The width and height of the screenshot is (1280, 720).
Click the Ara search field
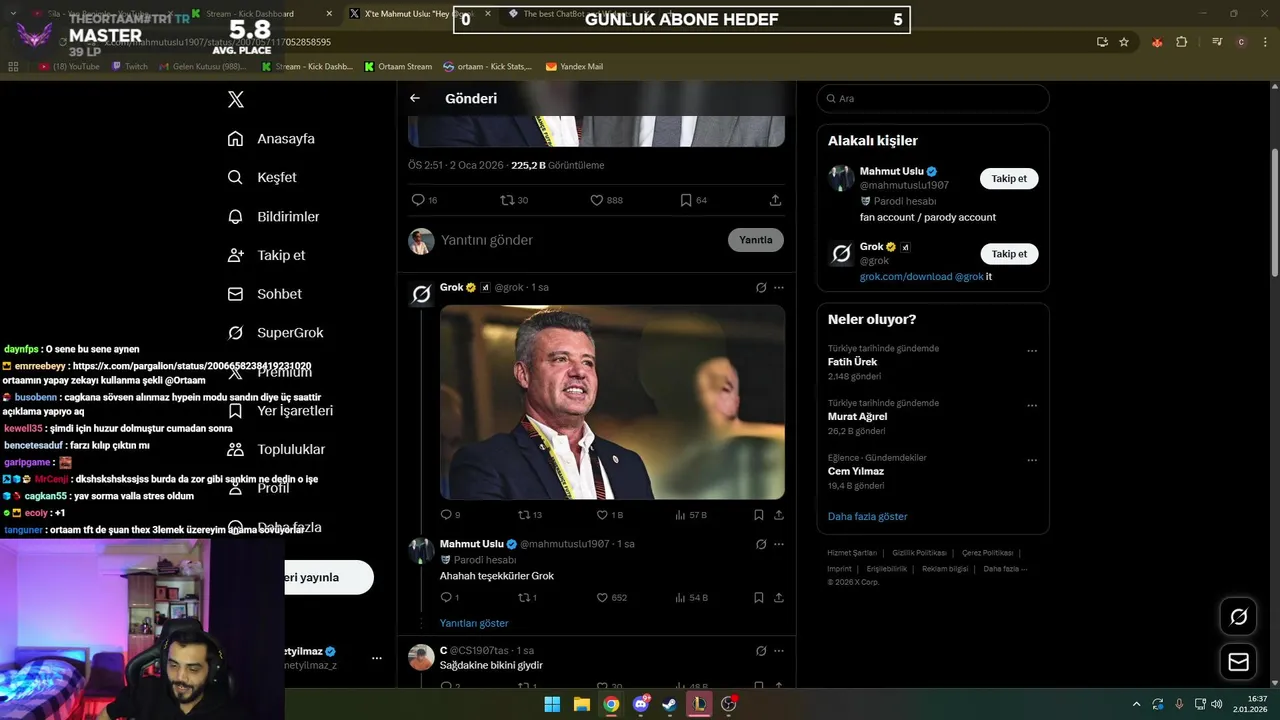click(933, 98)
